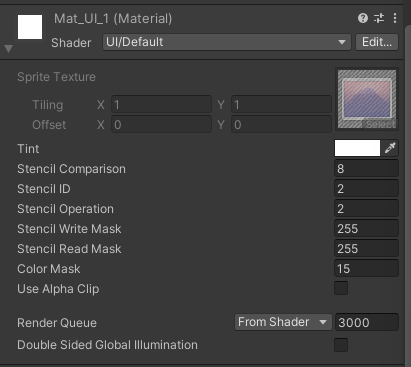The image size is (411, 367).
Task: Open the Tint color swatch
Action: pyautogui.click(x=357, y=148)
